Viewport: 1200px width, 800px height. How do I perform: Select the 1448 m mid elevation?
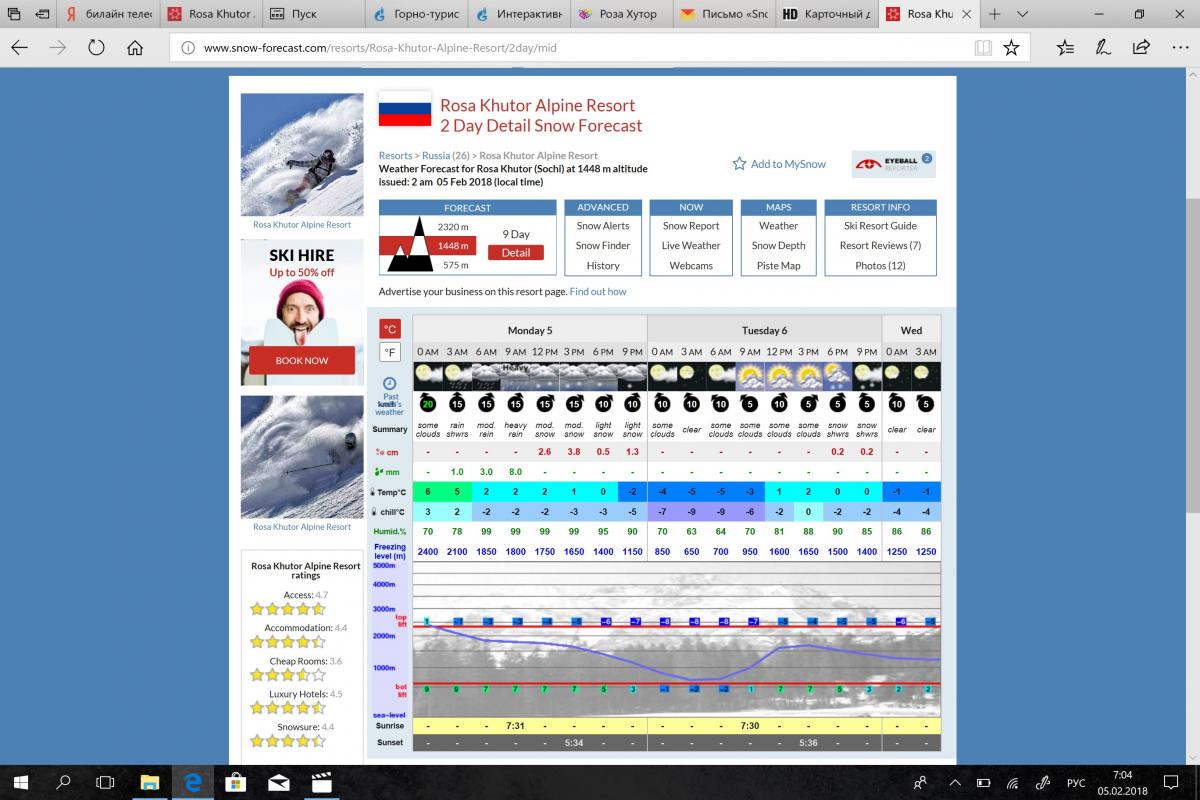[x=453, y=246]
